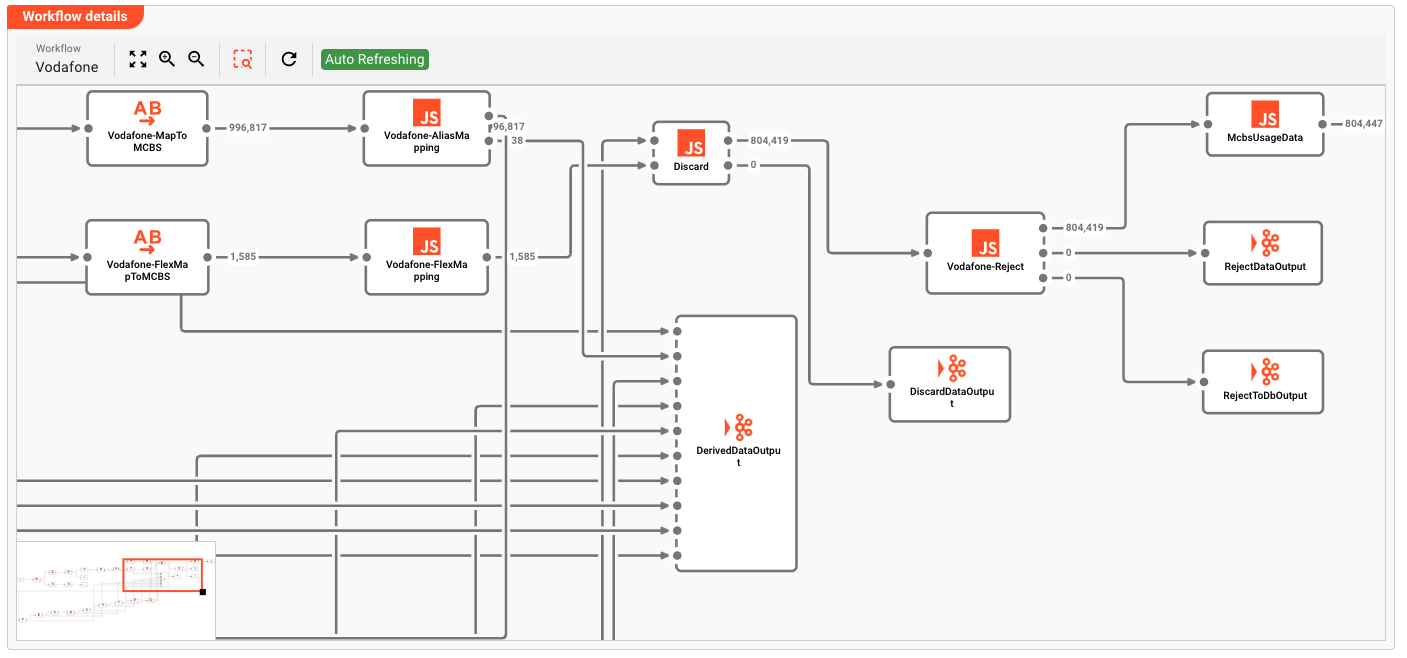
Task: Refresh the workflow with the reload icon
Action: (x=289, y=59)
